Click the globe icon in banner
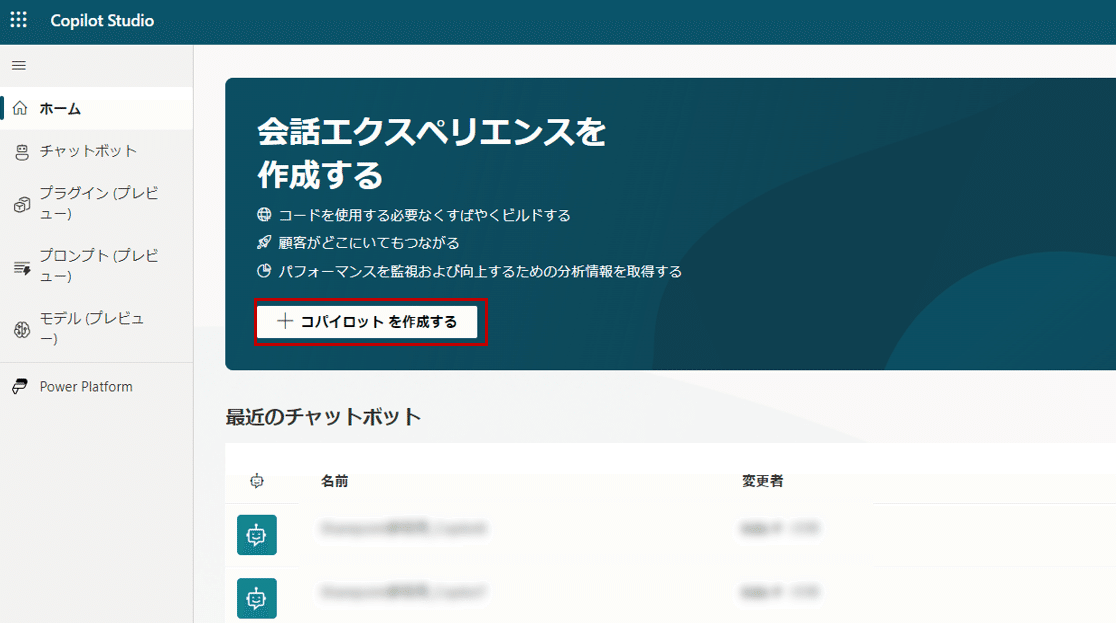 click(x=264, y=214)
